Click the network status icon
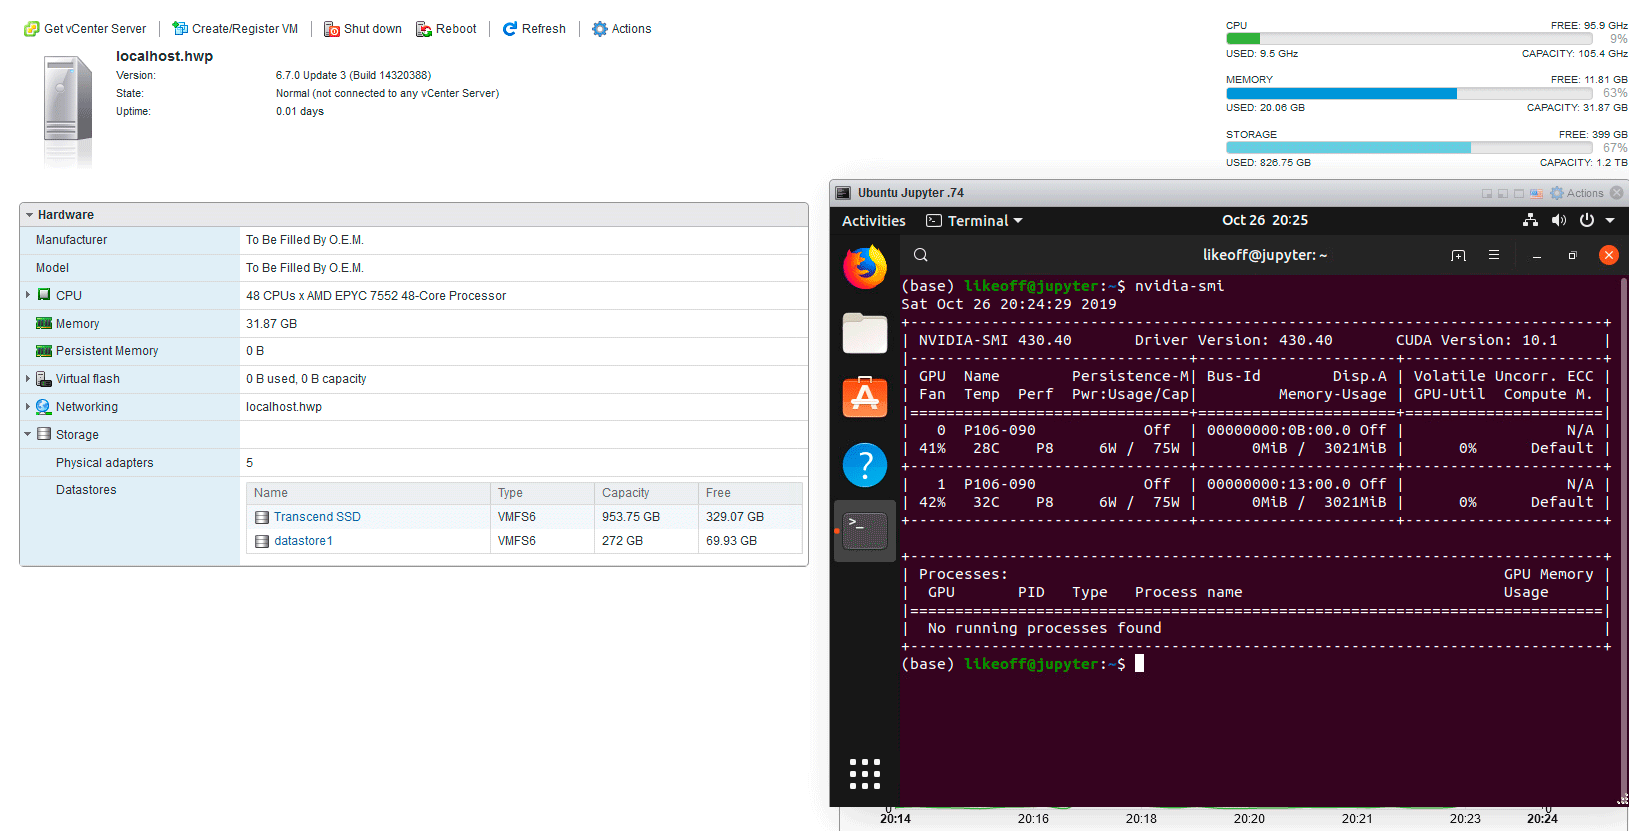Image resolution: width=1629 pixels, height=831 pixels. coord(1530,220)
